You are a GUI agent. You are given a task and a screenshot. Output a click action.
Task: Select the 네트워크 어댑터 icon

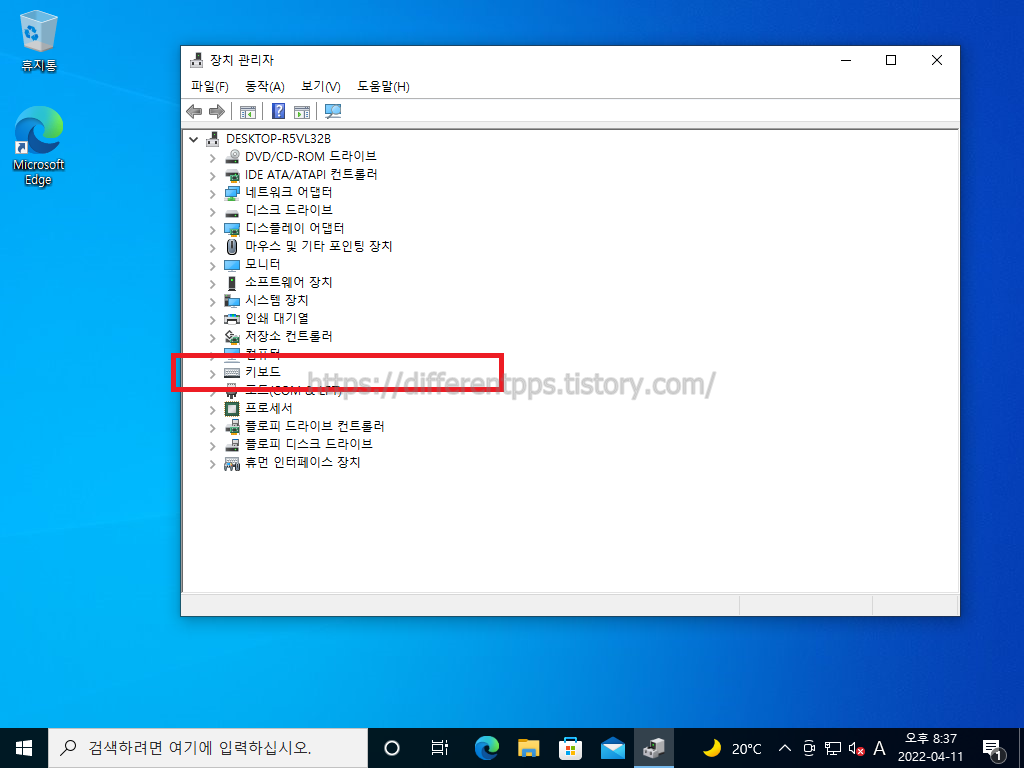232,193
